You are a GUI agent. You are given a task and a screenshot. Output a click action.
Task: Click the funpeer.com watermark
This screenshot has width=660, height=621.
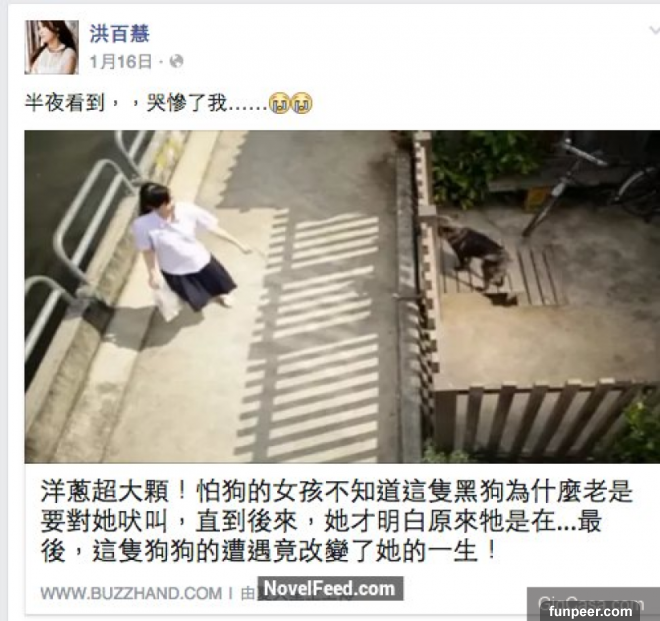[x=591, y=611]
